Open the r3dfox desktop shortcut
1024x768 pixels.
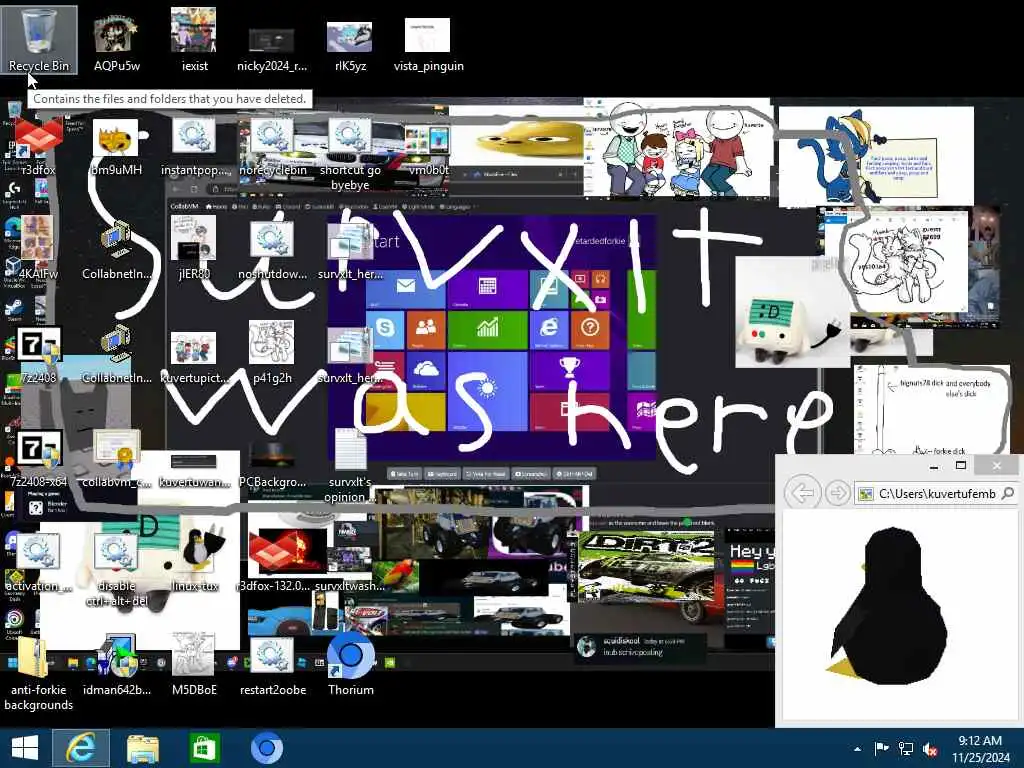click(39, 147)
